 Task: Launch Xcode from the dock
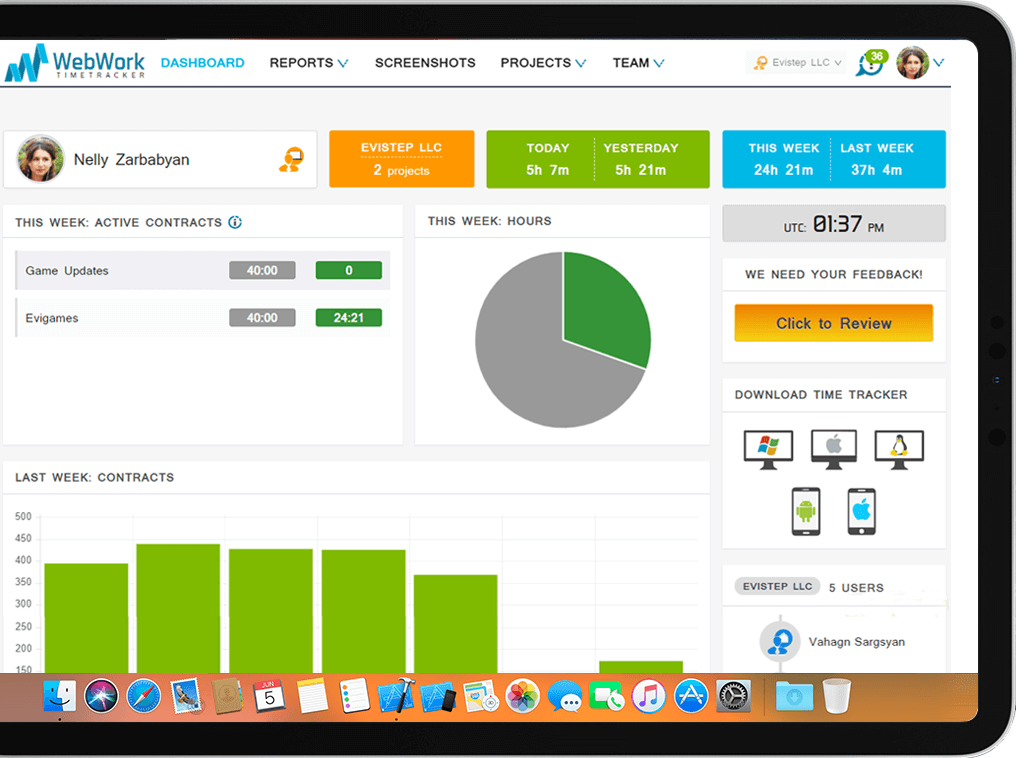pyautogui.click(x=396, y=696)
